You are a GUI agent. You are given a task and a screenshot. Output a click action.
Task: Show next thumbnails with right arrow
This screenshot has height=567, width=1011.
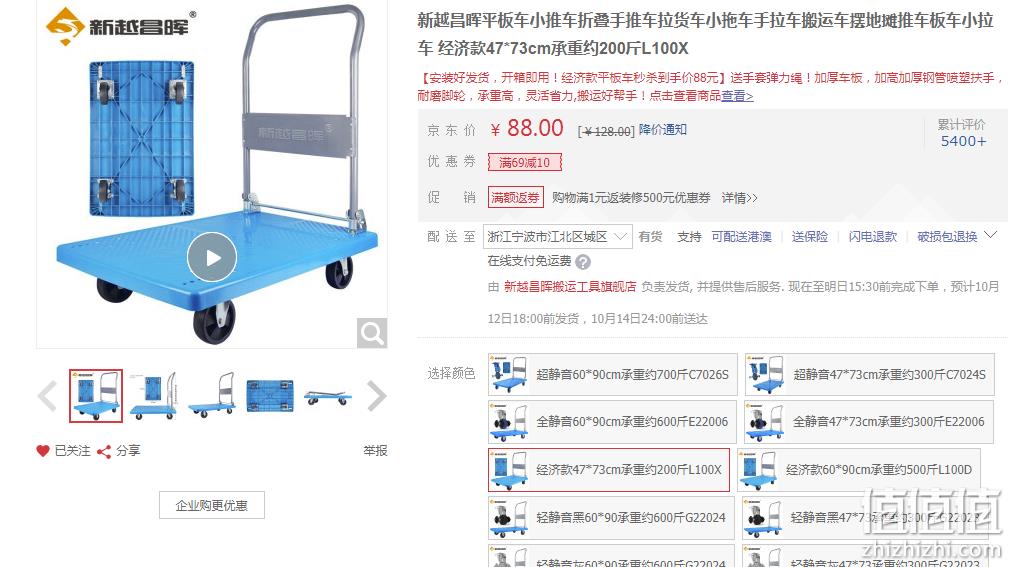[x=377, y=395]
